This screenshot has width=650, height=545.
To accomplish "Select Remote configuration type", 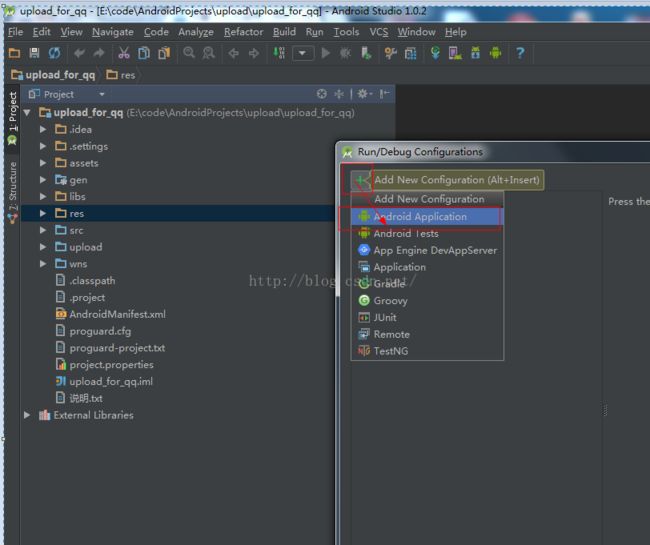I will (x=427, y=334).
